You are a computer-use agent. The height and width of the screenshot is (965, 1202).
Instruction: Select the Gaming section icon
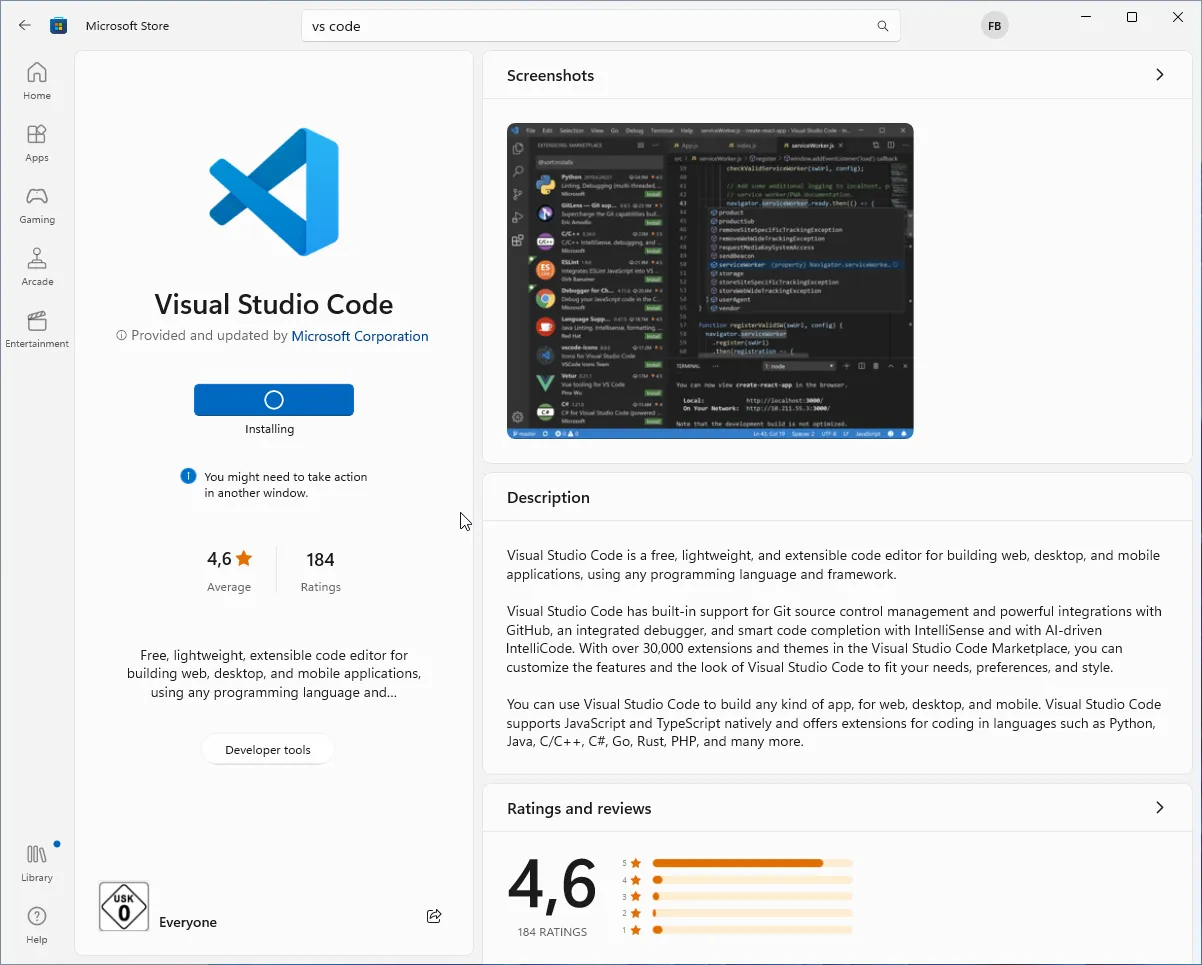point(37,203)
